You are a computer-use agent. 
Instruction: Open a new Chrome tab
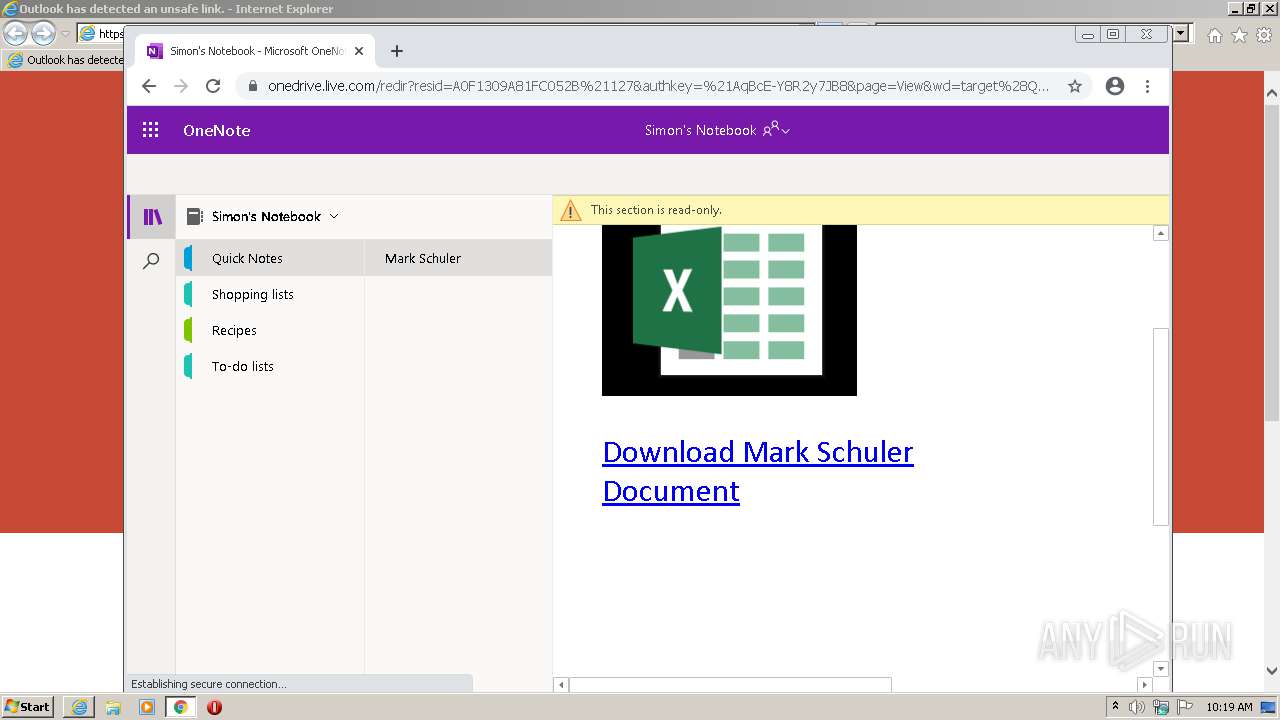click(x=397, y=51)
